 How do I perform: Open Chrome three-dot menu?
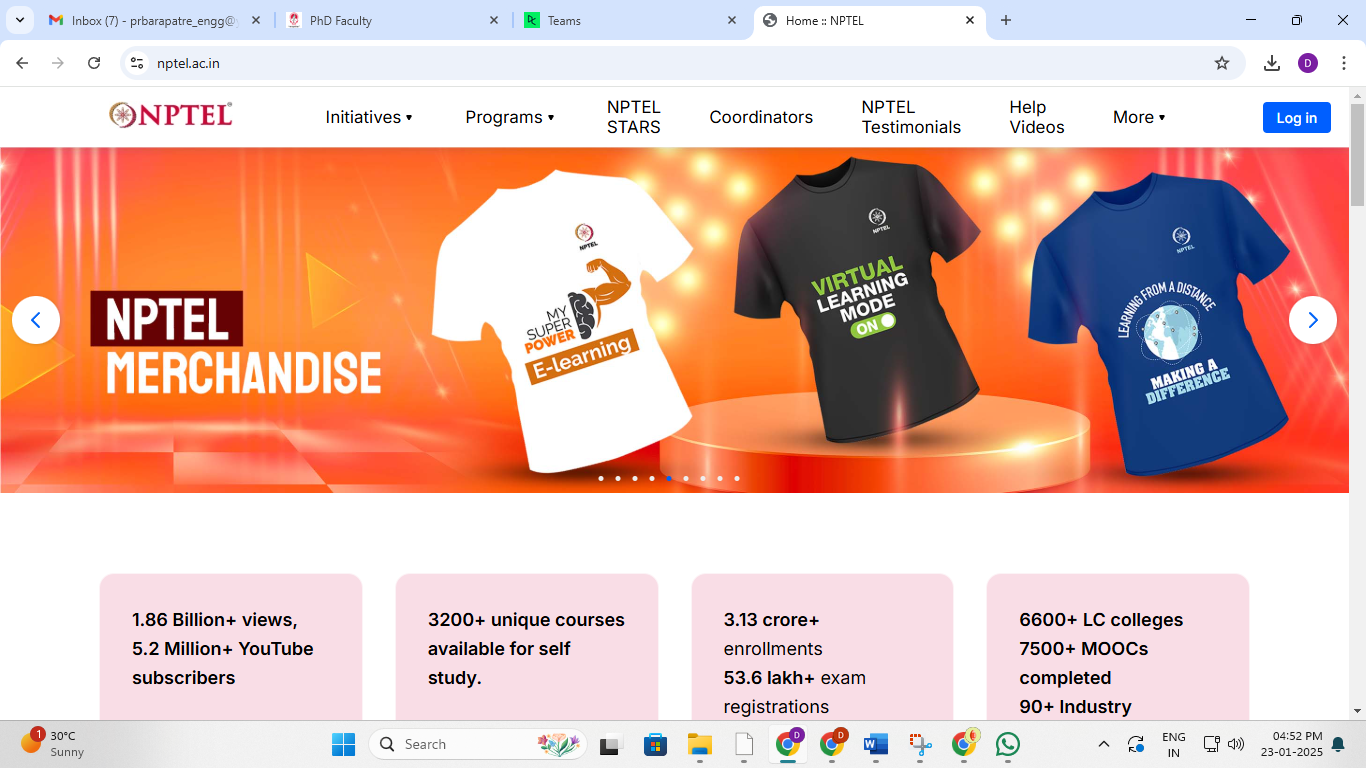click(x=1344, y=63)
